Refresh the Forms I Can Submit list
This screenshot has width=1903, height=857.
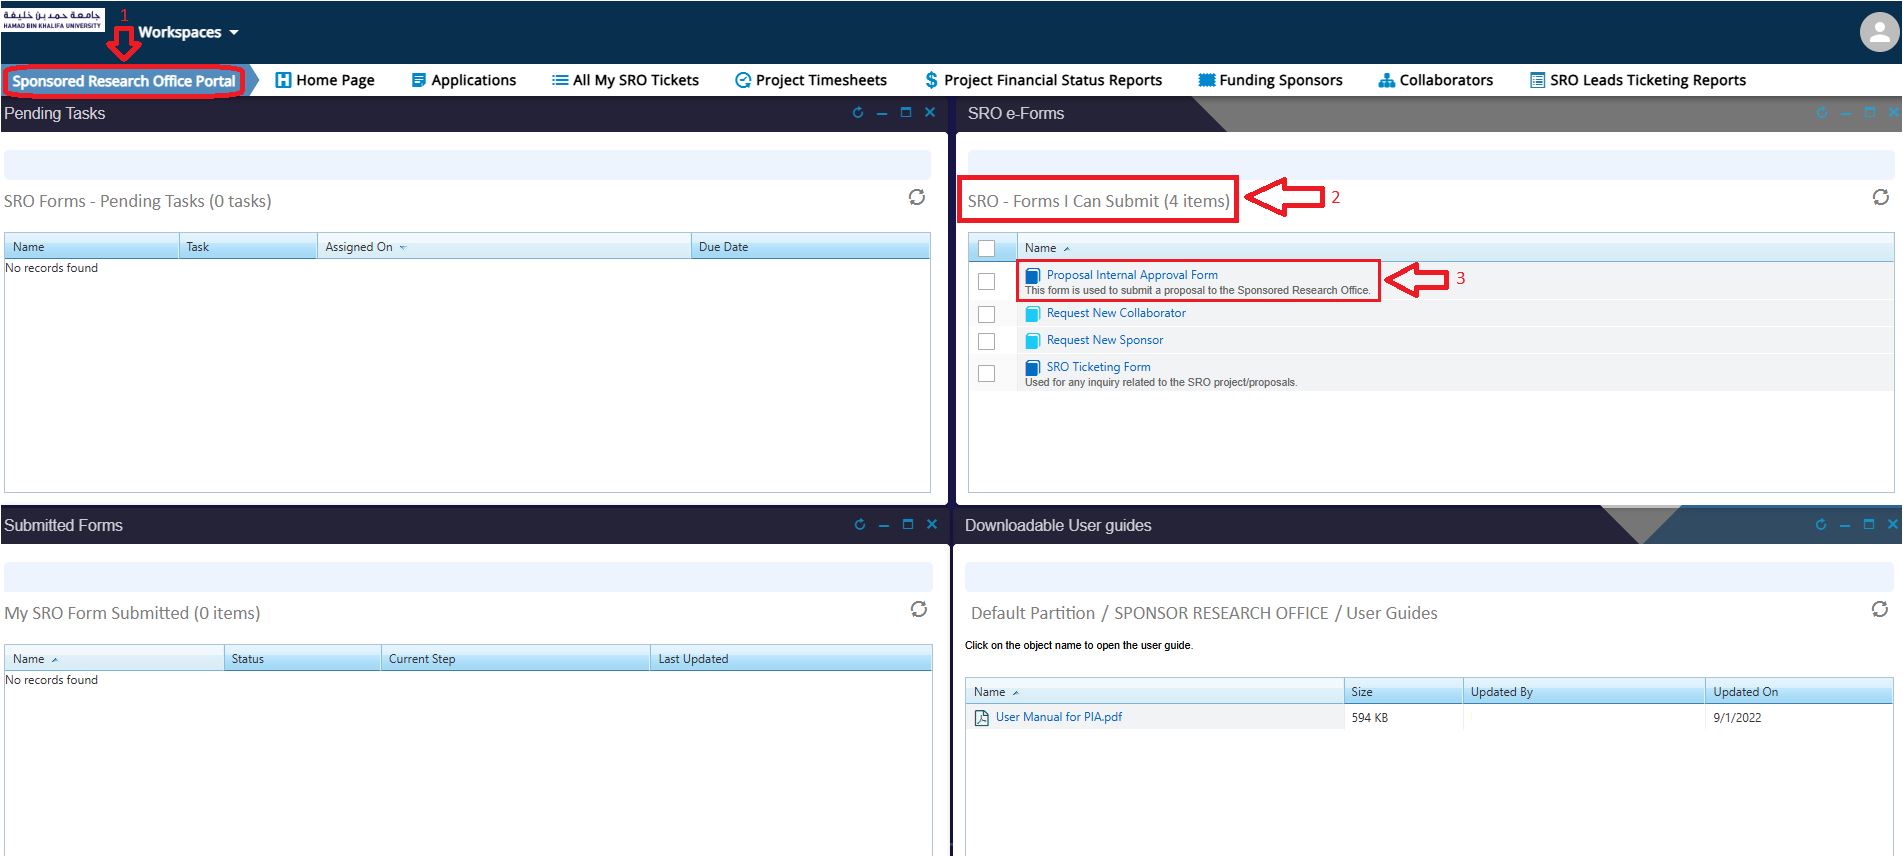pyautogui.click(x=1880, y=198)
